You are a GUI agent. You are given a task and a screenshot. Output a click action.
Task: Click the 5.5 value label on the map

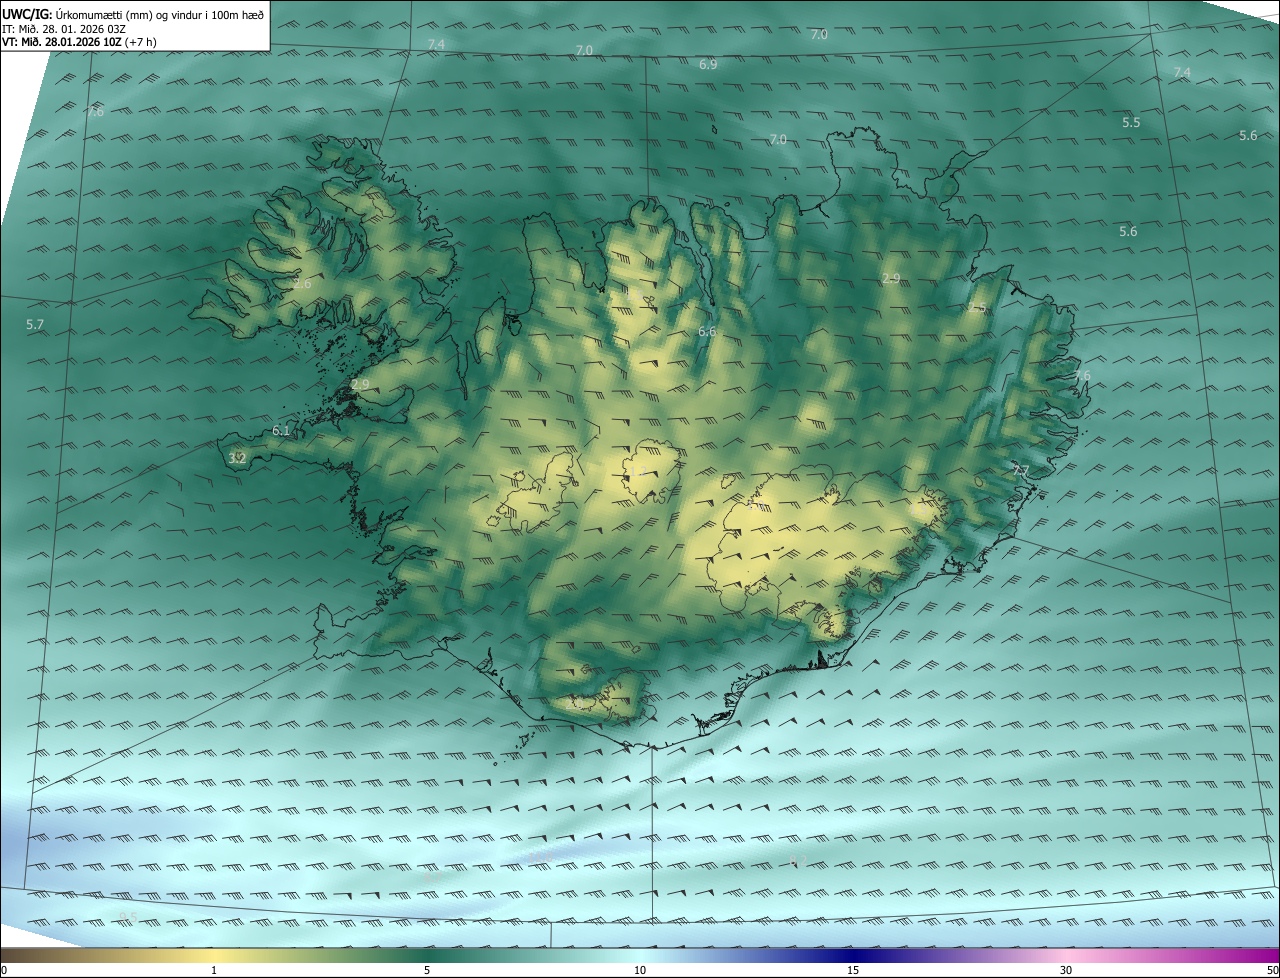(x=1131, y=122)
